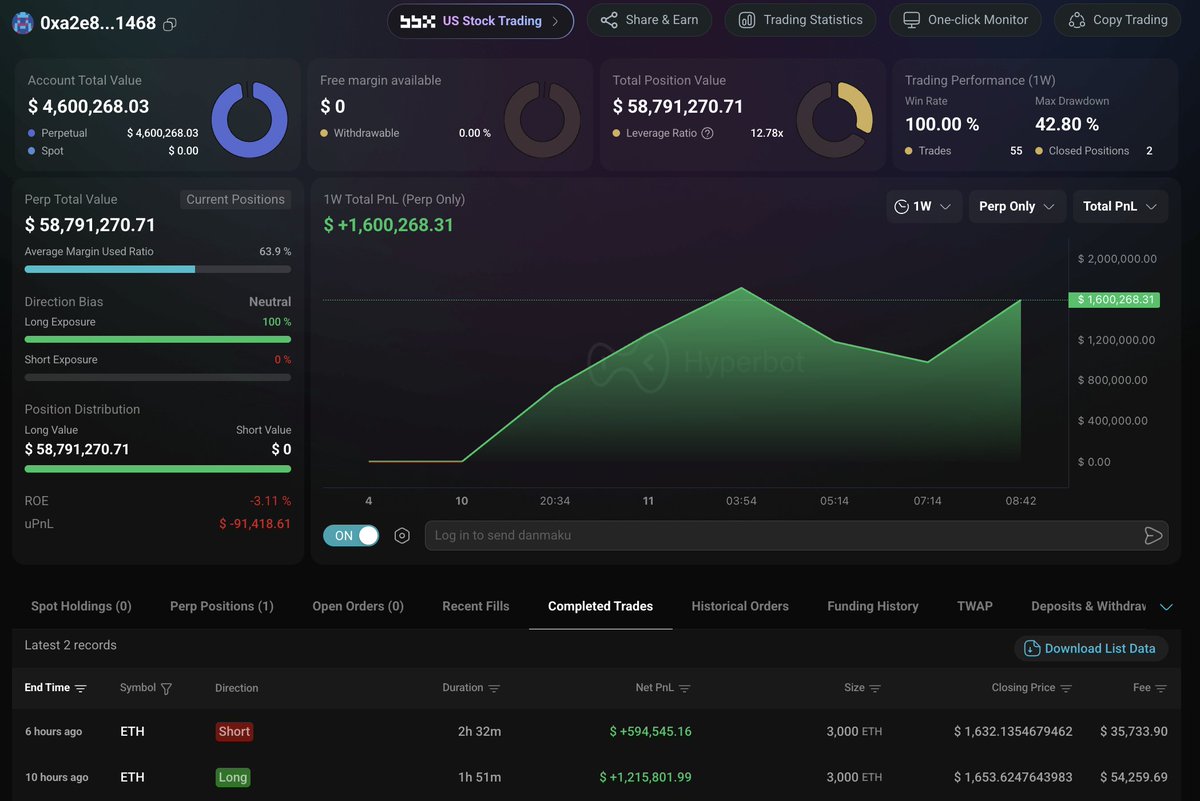Click Average Margin Used Ratio bar

coord(158,269)
